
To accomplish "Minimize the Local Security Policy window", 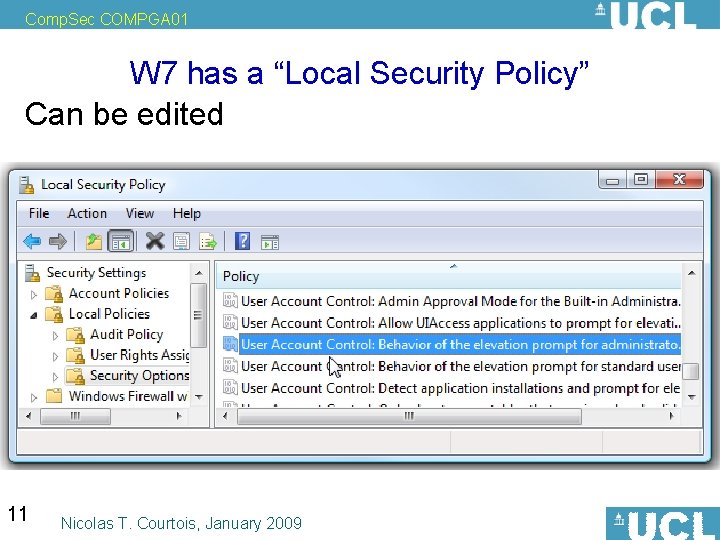I will pos(613,180).
